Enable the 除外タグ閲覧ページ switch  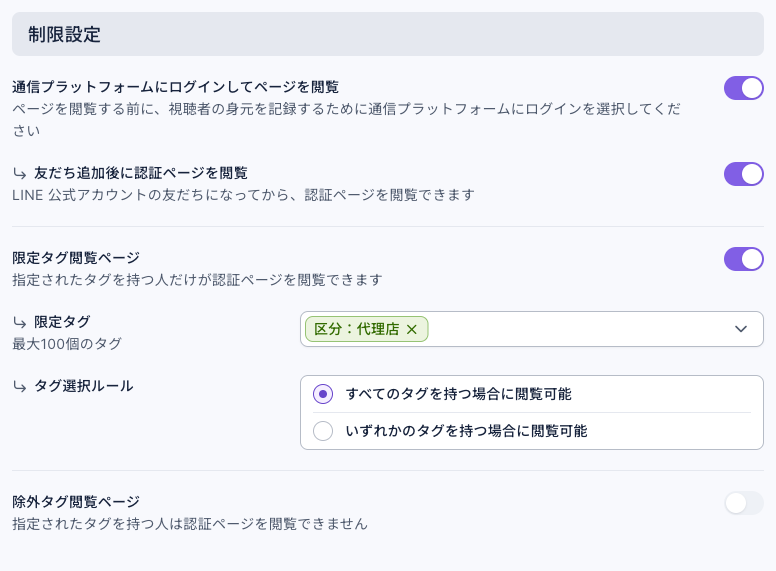(x=743, y=503)
